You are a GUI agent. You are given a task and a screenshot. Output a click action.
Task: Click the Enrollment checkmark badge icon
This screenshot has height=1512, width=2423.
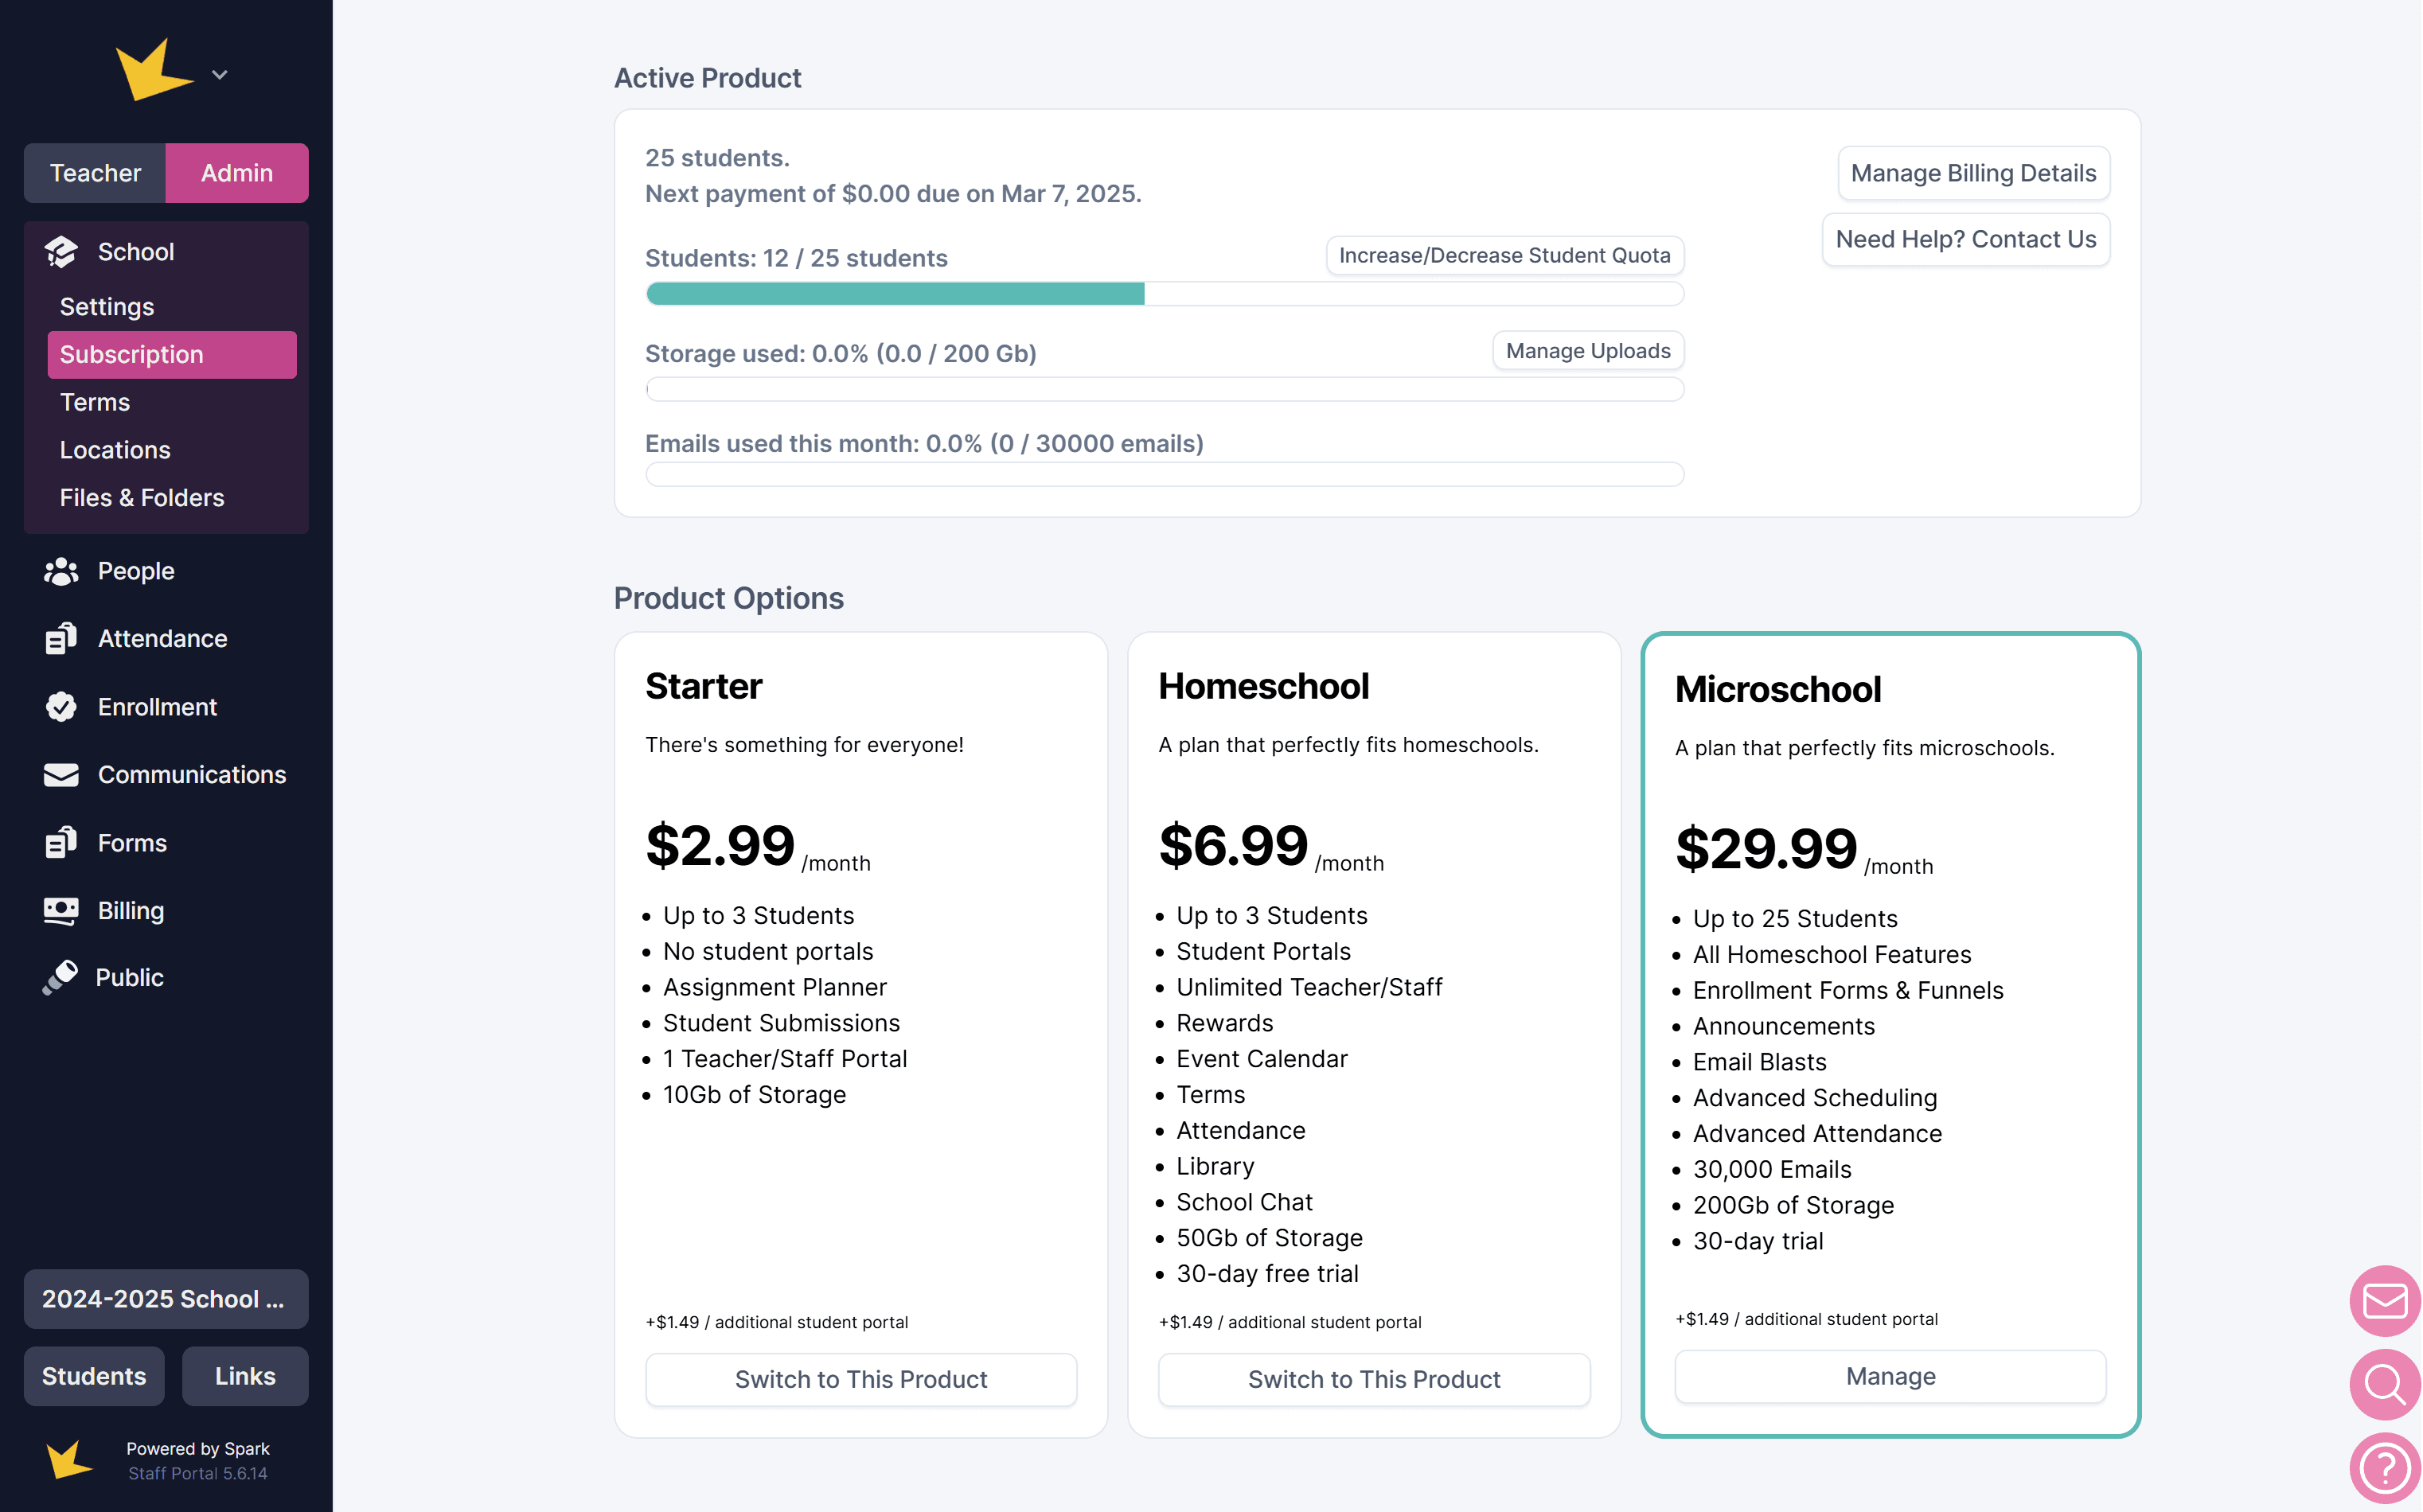(61, 707)
